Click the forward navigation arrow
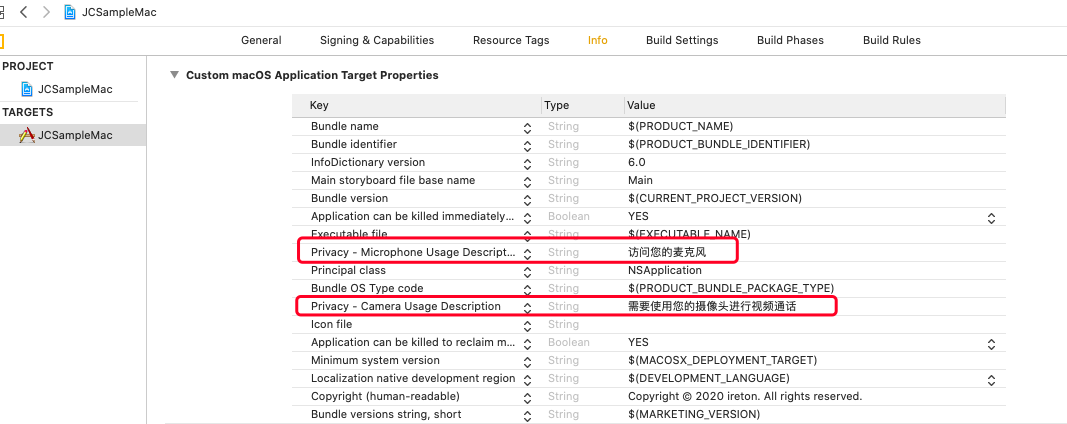Viewport: 1067px width, 424px height. click(46, 12)
